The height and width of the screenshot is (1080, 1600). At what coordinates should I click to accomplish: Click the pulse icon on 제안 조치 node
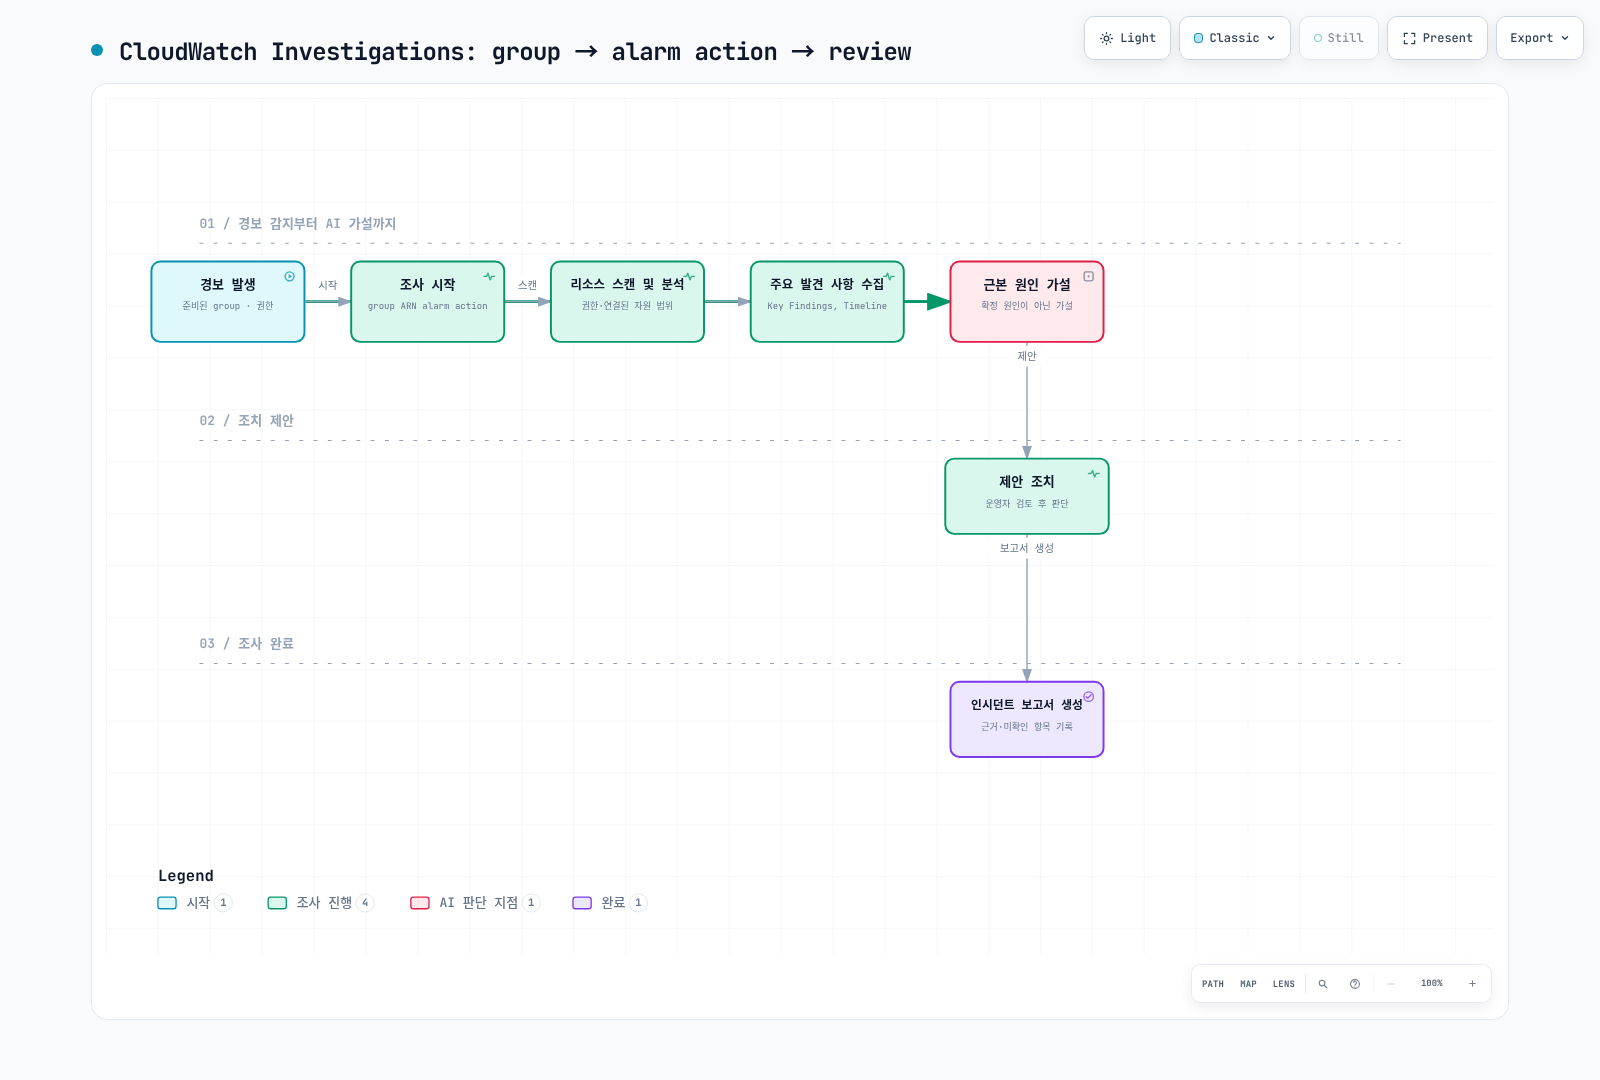pos(1094,474)
